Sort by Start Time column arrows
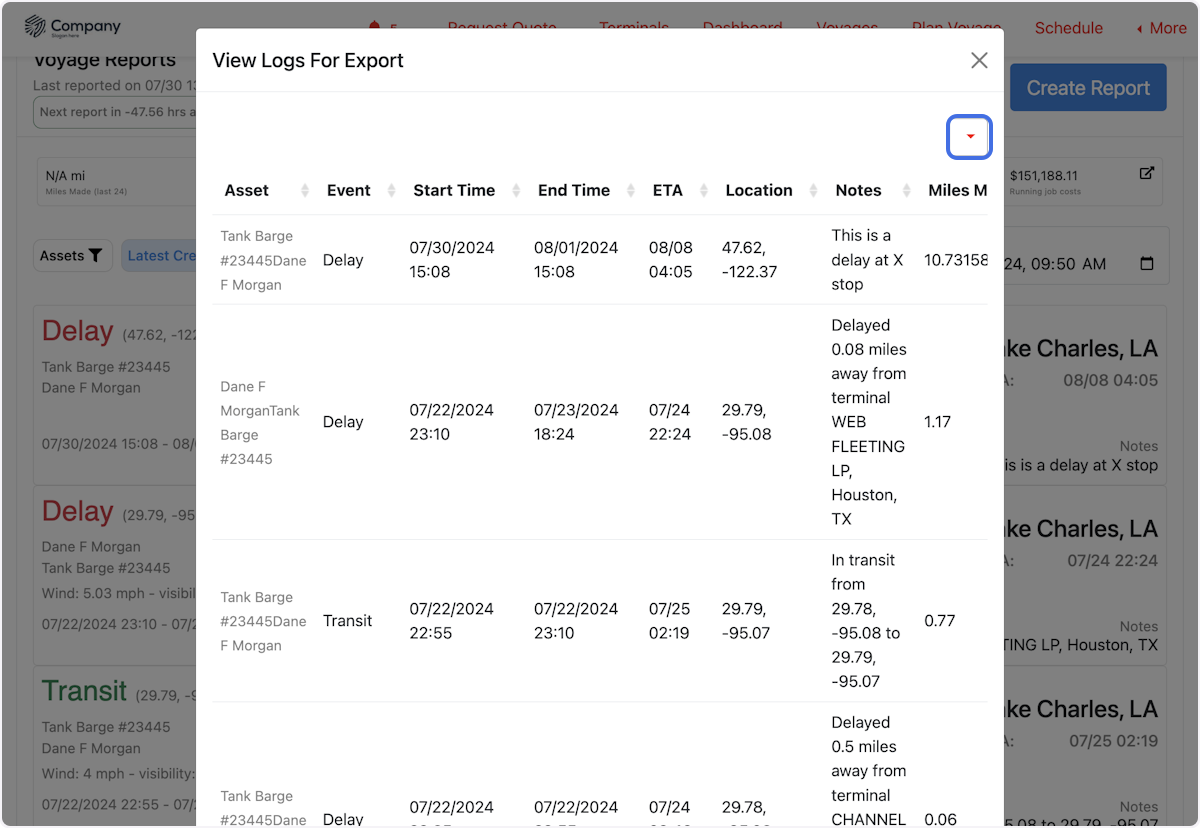This screenshot has width=1200, height=828. 516,190
